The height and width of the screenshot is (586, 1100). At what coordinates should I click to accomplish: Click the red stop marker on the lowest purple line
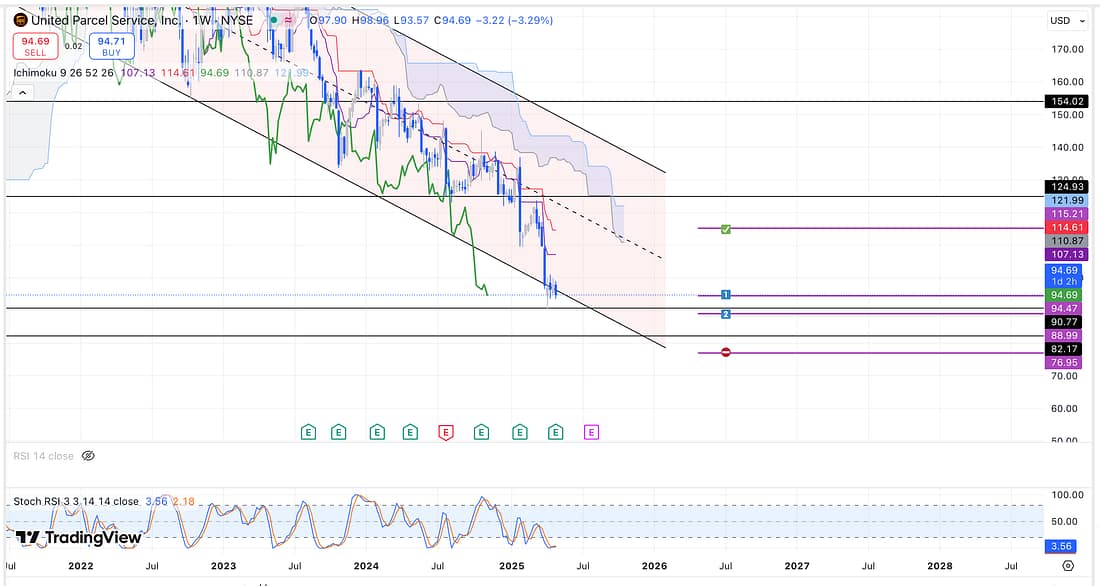click(726, 353)
